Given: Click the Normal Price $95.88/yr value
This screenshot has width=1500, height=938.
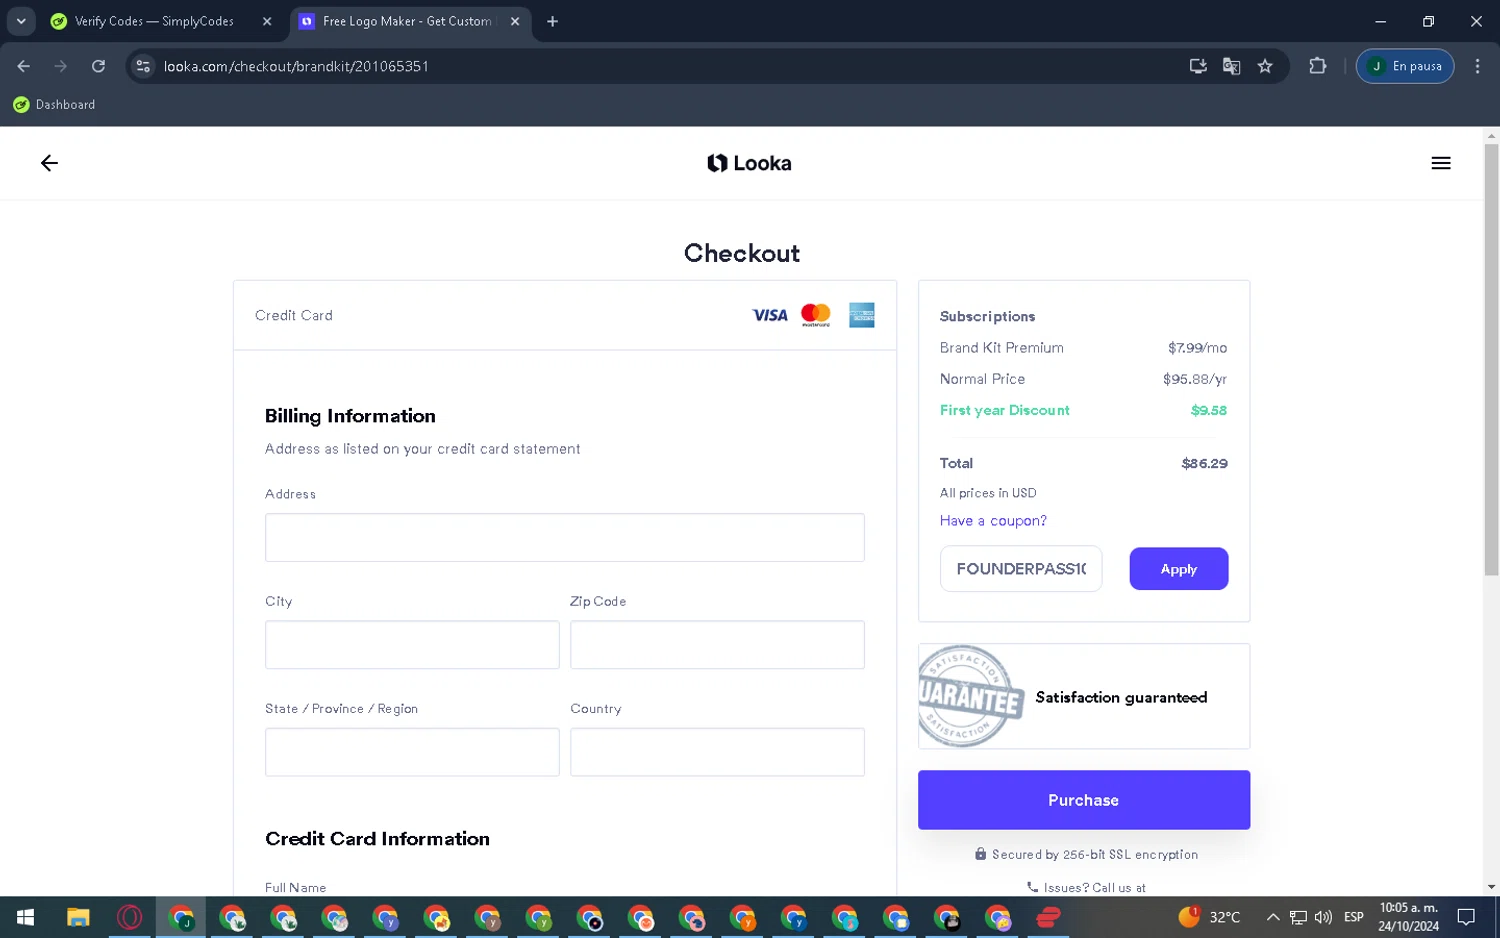Looking at the screenshot, I should click(x=1194, y=379).
